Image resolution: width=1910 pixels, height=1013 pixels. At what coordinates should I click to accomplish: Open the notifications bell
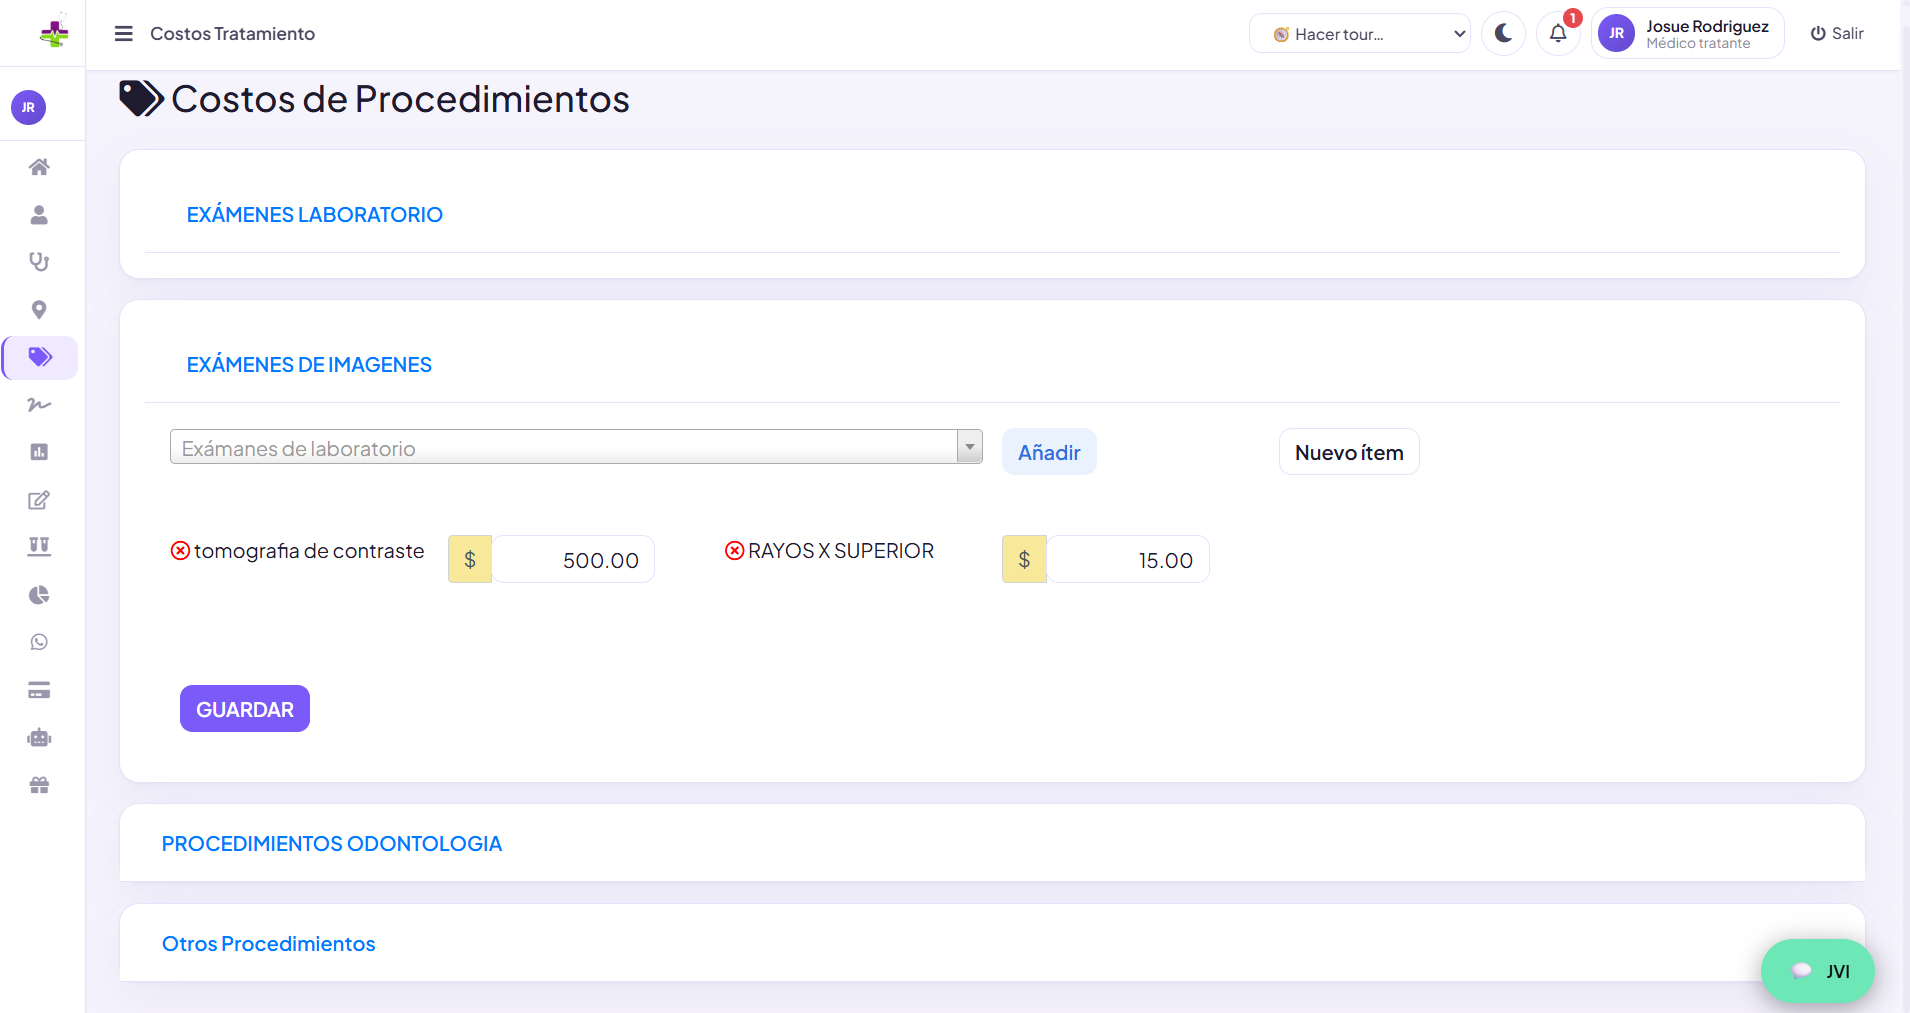click(x=1558, y=34)
